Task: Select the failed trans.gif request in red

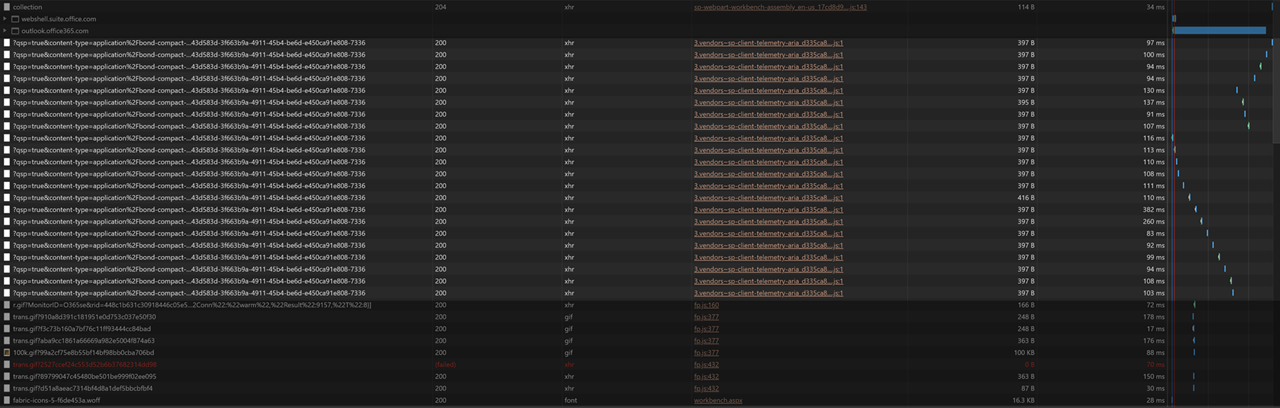Action: tap(640, 365)
